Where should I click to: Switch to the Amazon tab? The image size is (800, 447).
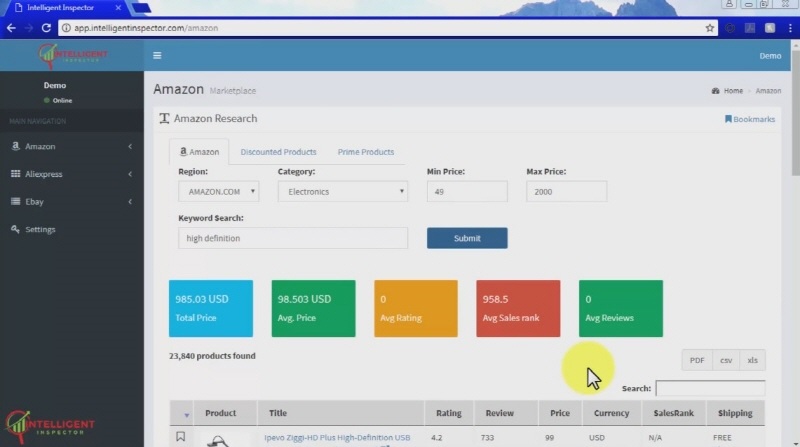(x=199, y=152)
